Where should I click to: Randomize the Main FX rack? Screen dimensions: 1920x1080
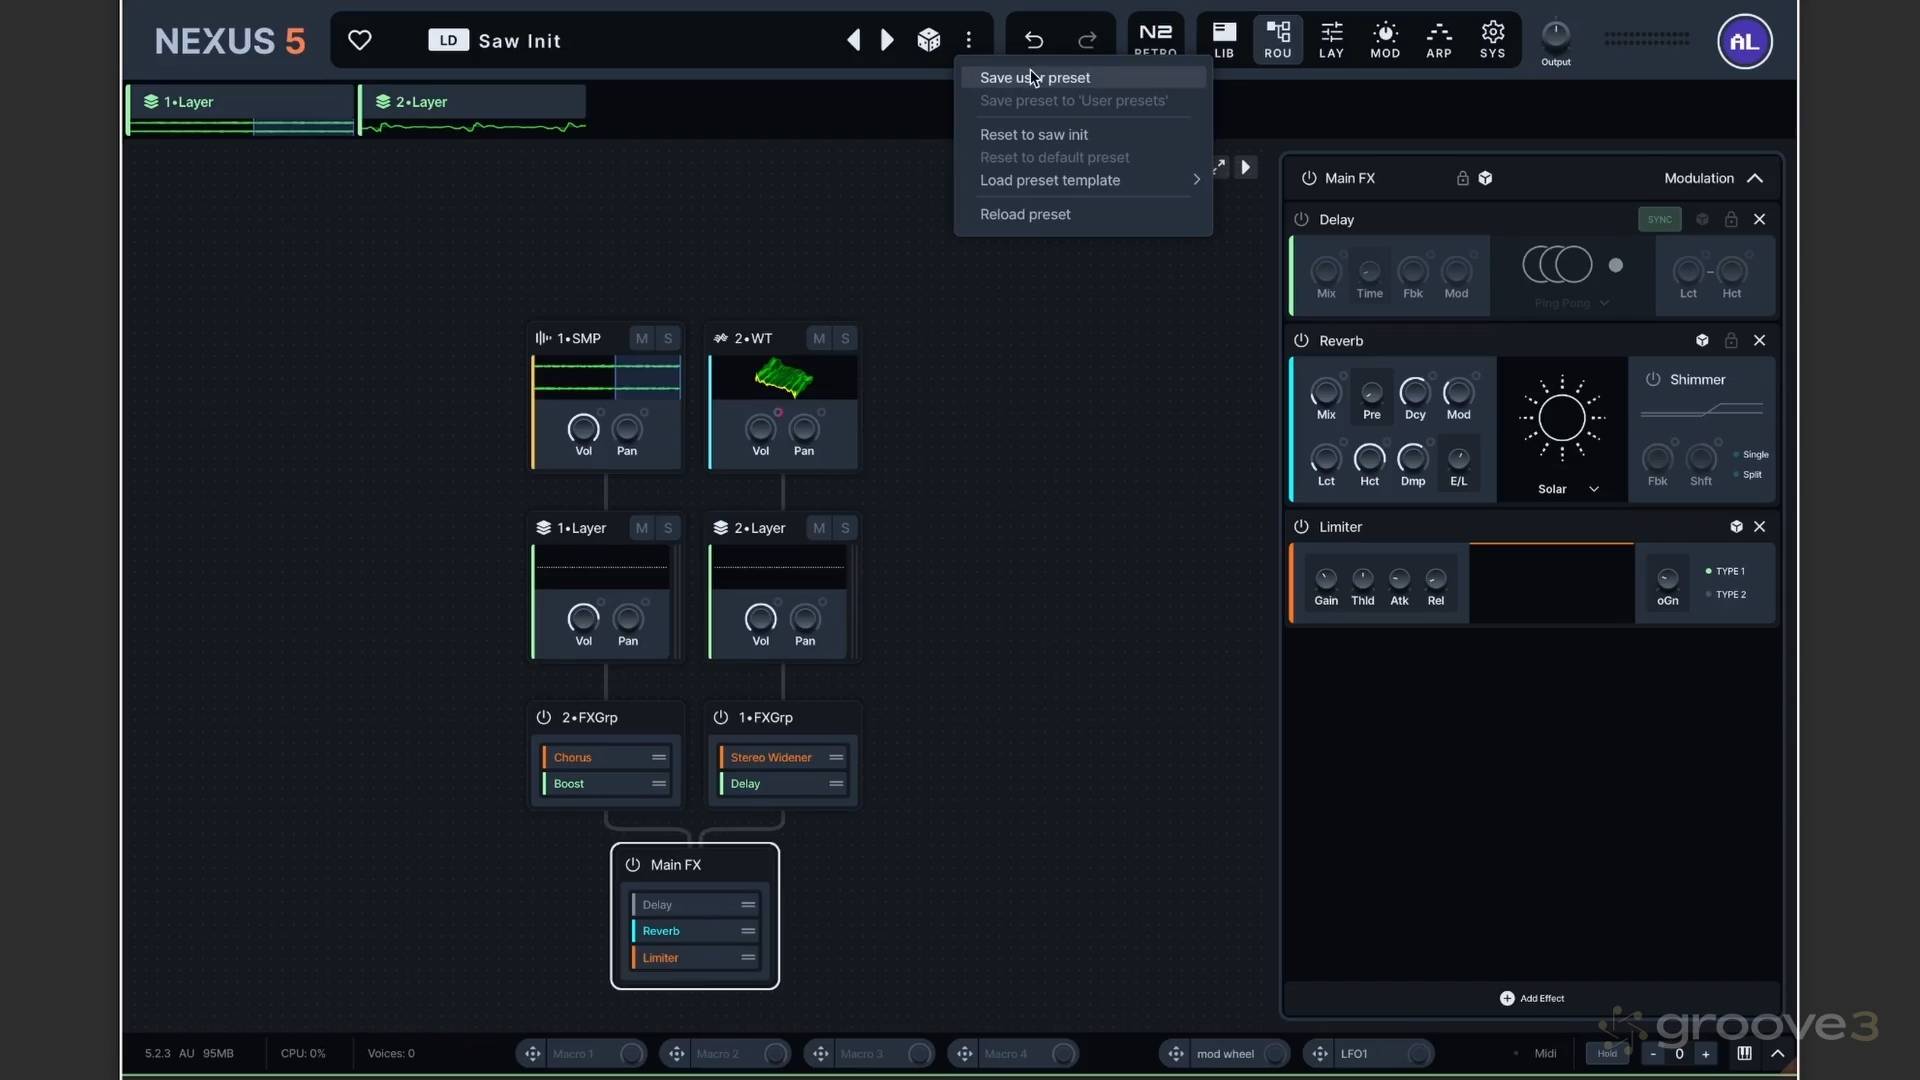[x=1485, y=178]
